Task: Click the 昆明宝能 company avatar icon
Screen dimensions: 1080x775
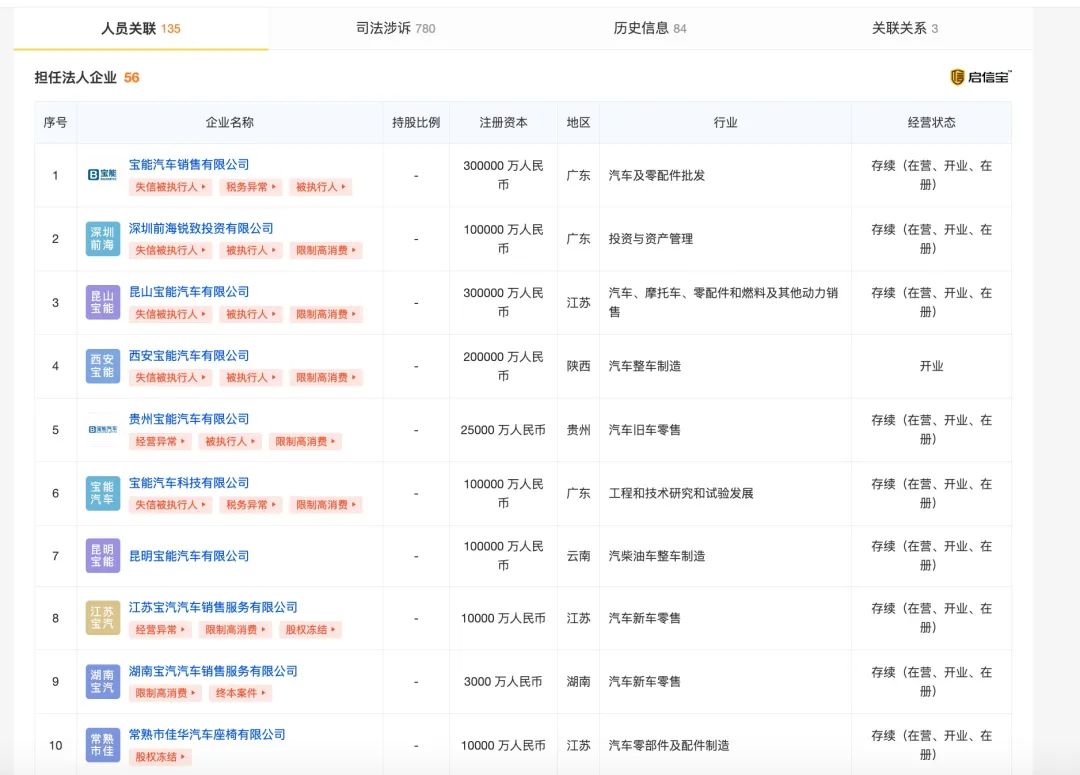Action: 103,556
